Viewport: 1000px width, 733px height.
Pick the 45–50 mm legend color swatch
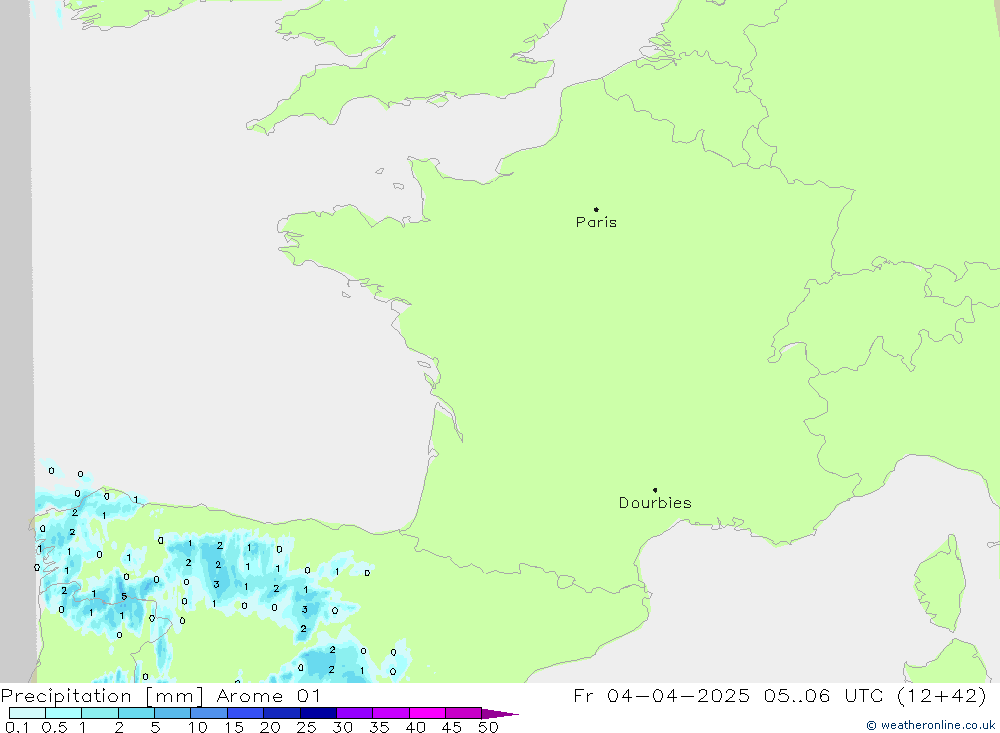[464, 713]
